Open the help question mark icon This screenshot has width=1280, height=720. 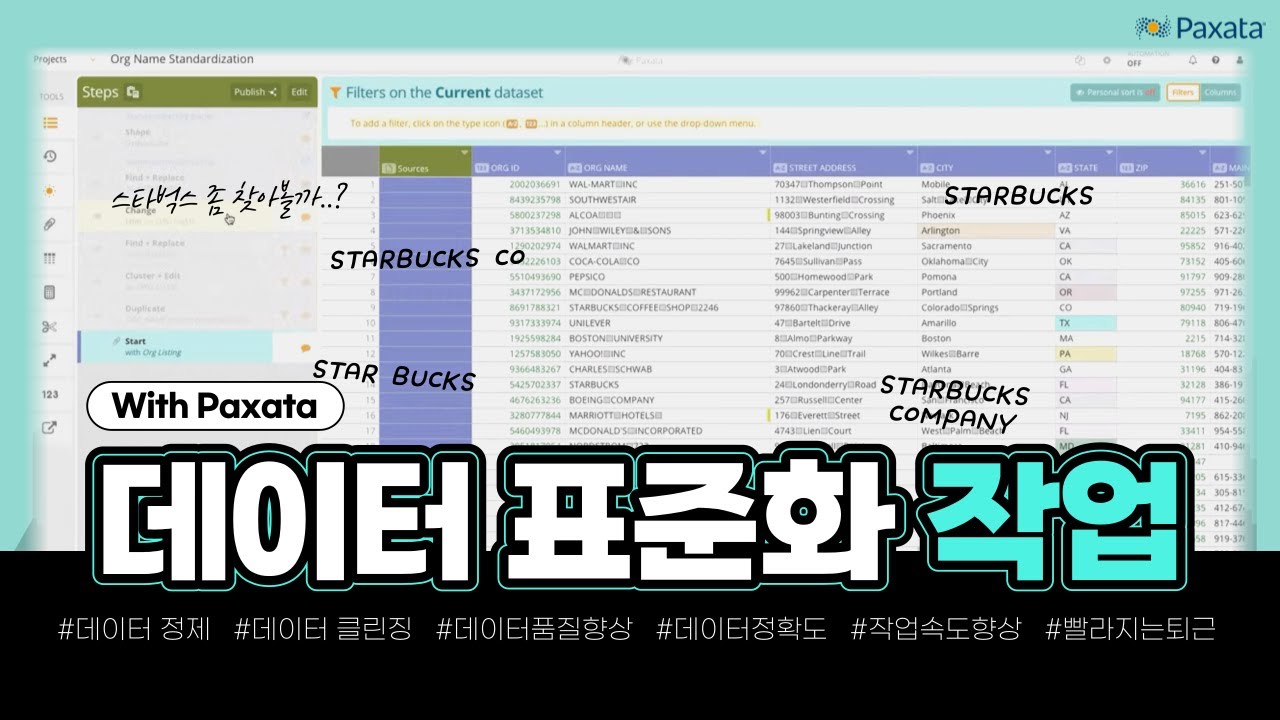tap(1216, 60)
